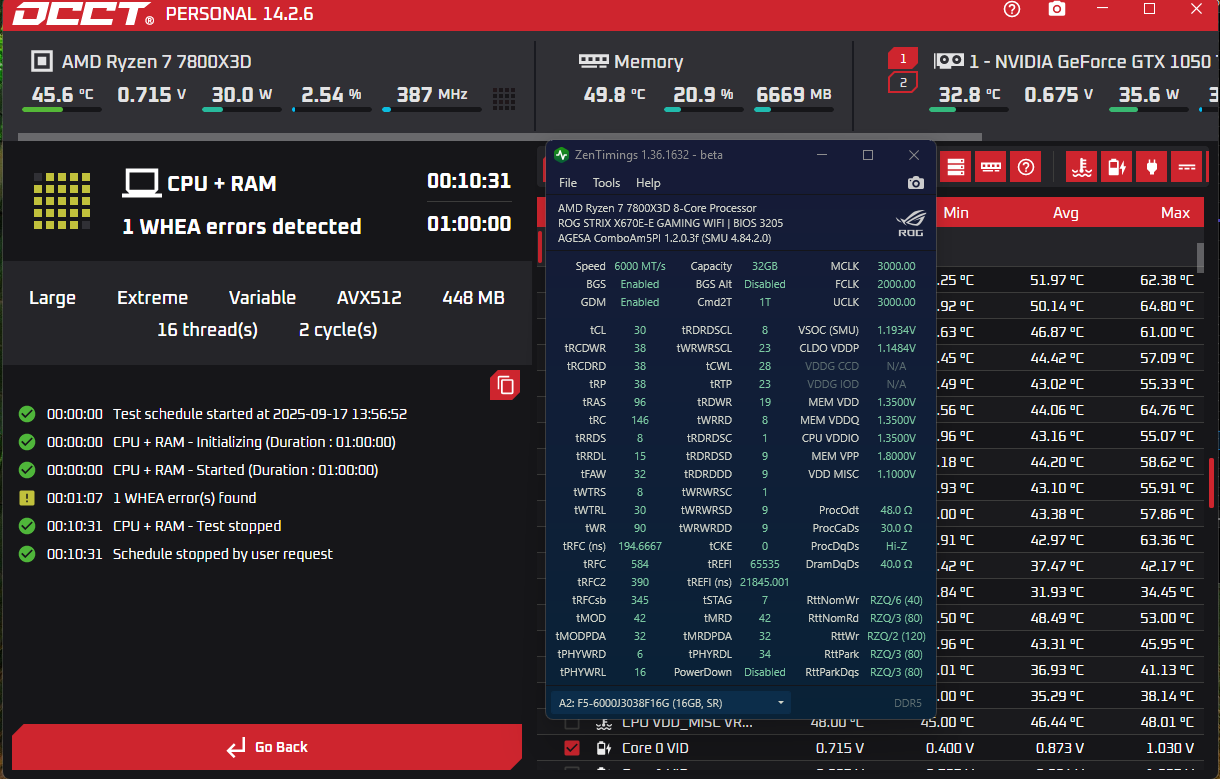Copy log with red copy icon
The height and width of the screenshot is (779, 1220).
click(505, 385)
